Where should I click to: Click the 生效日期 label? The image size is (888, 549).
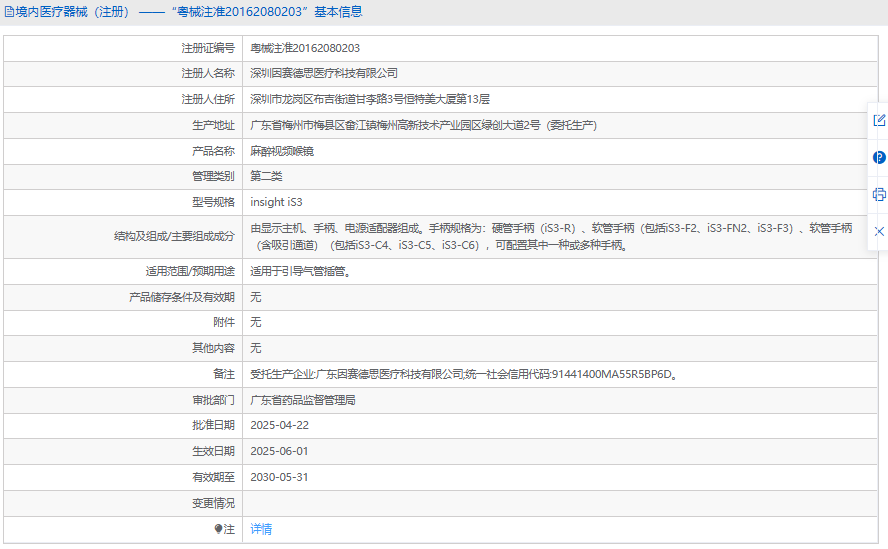(x=213, y=452)
